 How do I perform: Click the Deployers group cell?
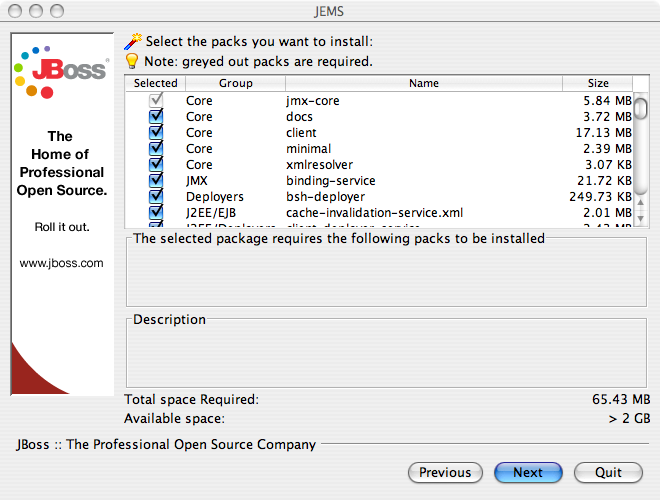pos(215,197)
